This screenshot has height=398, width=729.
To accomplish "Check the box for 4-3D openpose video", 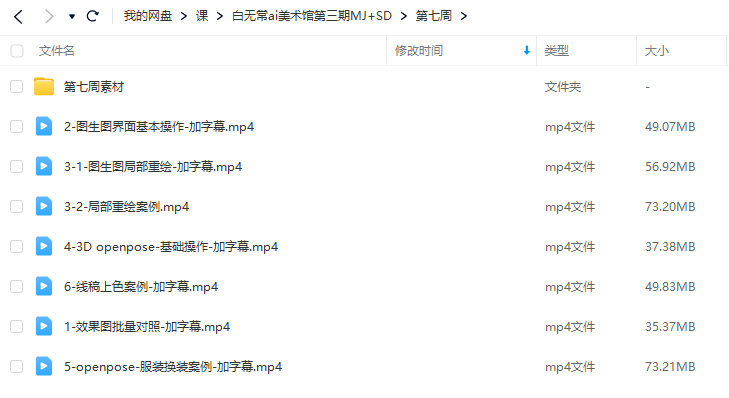I will (17, 246).
